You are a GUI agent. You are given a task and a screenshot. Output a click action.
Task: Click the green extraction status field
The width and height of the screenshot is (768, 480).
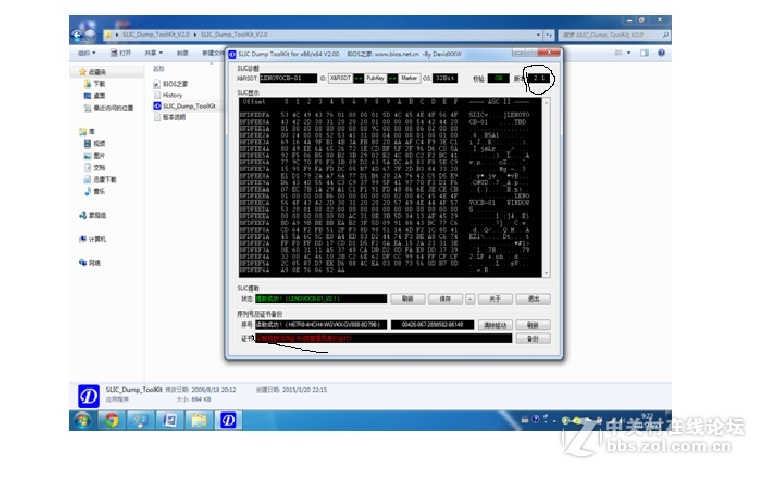[x=321, y=299]
